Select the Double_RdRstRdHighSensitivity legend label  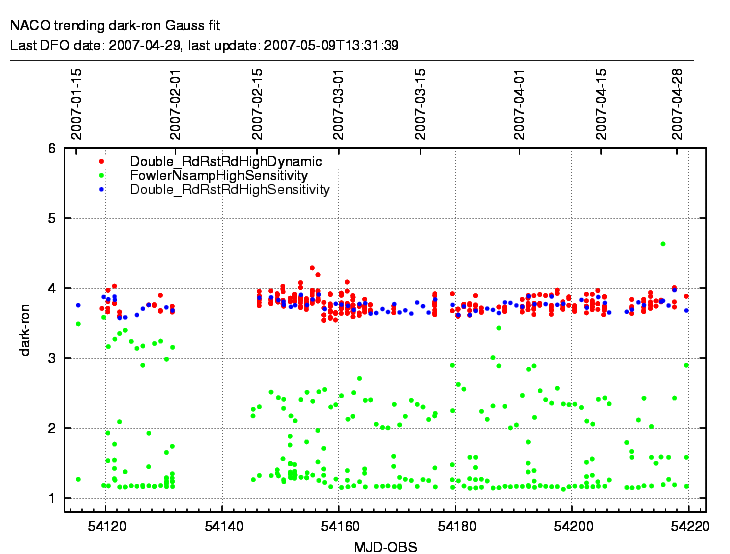[229, 188]
